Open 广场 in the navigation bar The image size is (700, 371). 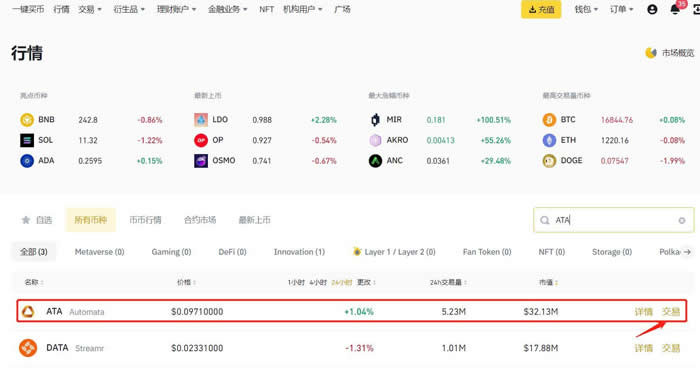pos(342,9)
